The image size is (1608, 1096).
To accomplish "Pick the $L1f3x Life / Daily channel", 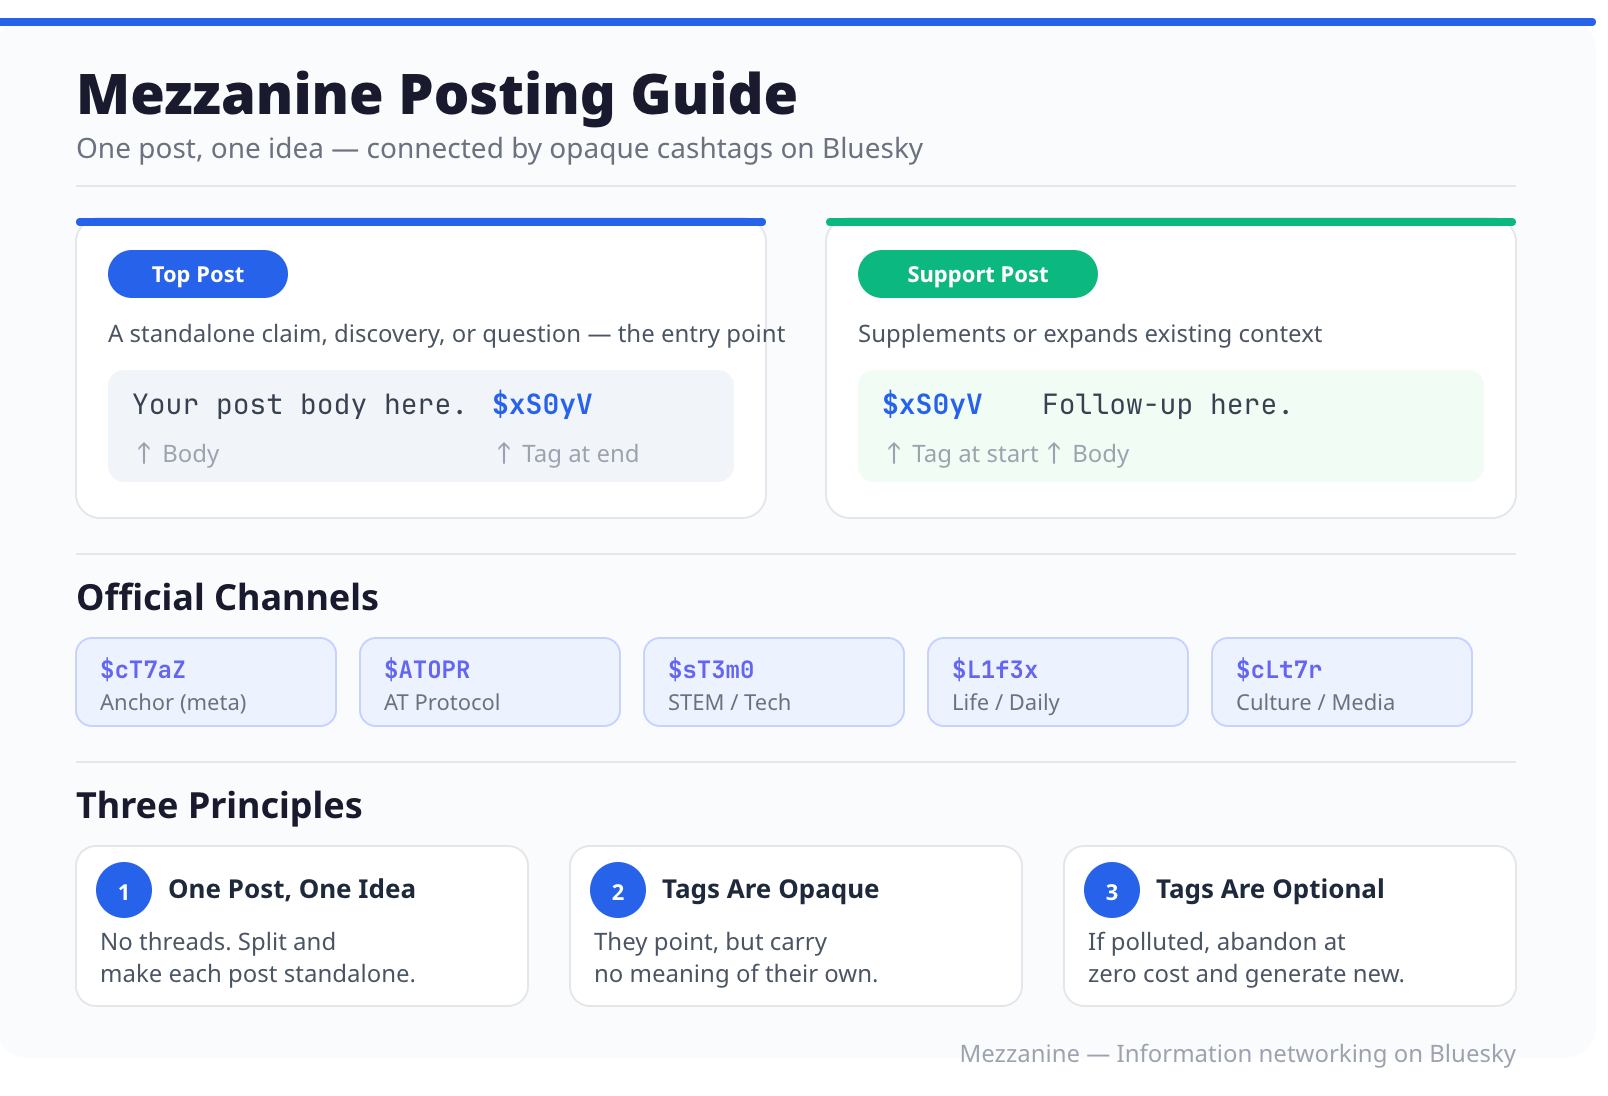I will point(1058,683).
